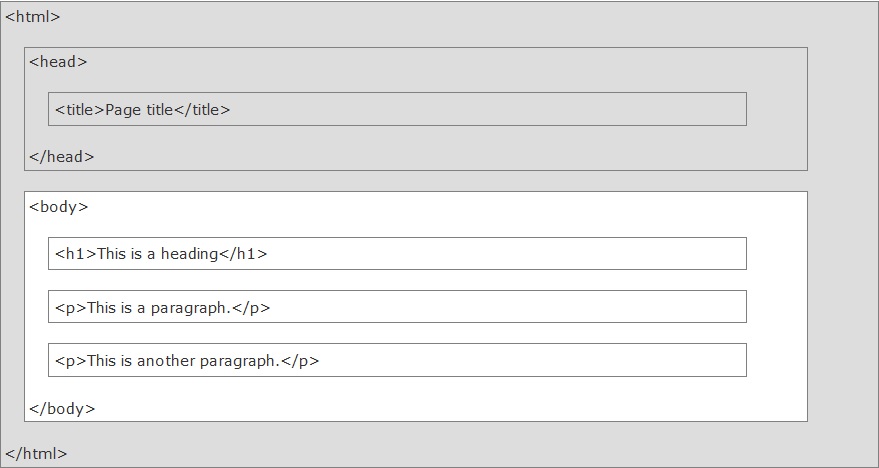Screen dimensions: 879x468
Task: Select the closing </p> after "a paragraph."
Action: click(x=251, y=308)
